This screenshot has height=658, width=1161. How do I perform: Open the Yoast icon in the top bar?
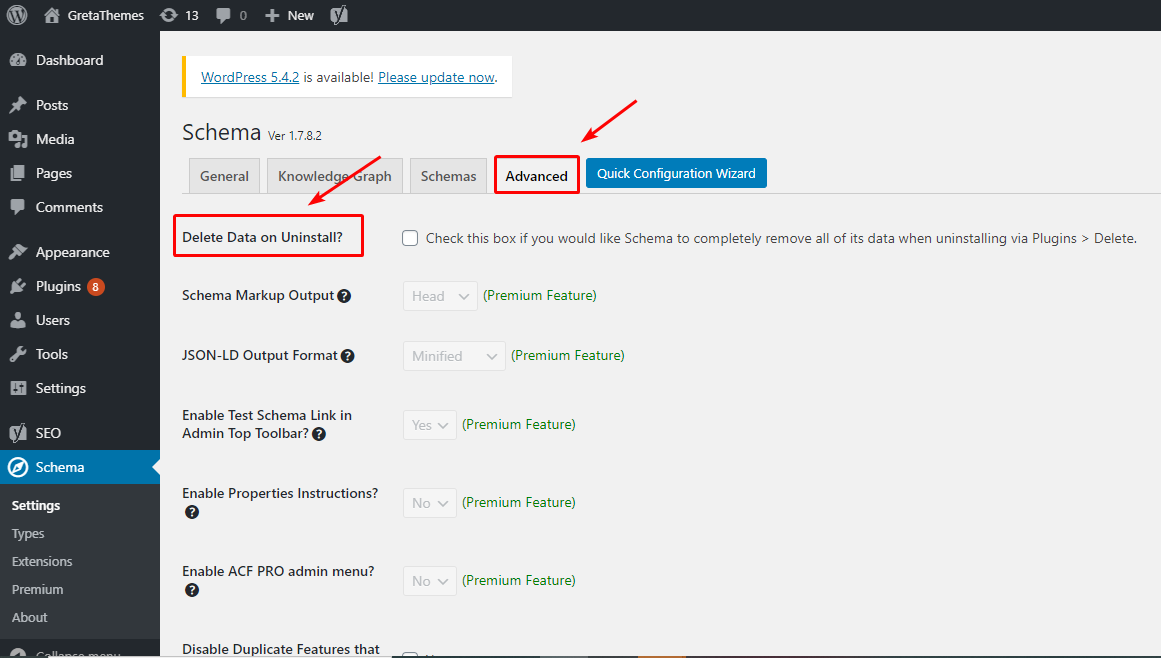point(339,15)
